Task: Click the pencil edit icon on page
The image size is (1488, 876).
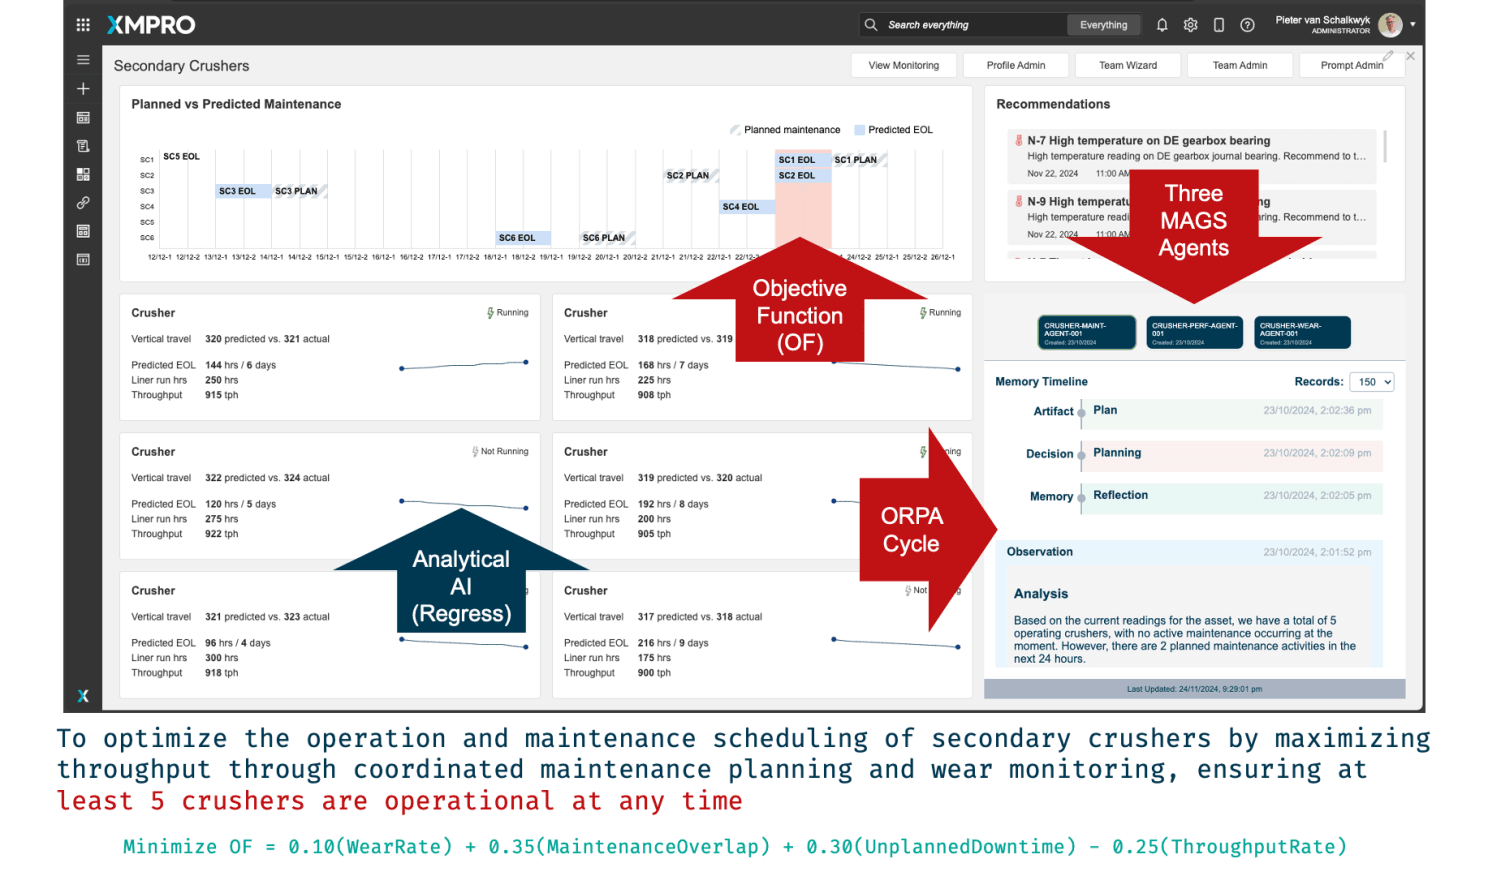Action: 1388,56
